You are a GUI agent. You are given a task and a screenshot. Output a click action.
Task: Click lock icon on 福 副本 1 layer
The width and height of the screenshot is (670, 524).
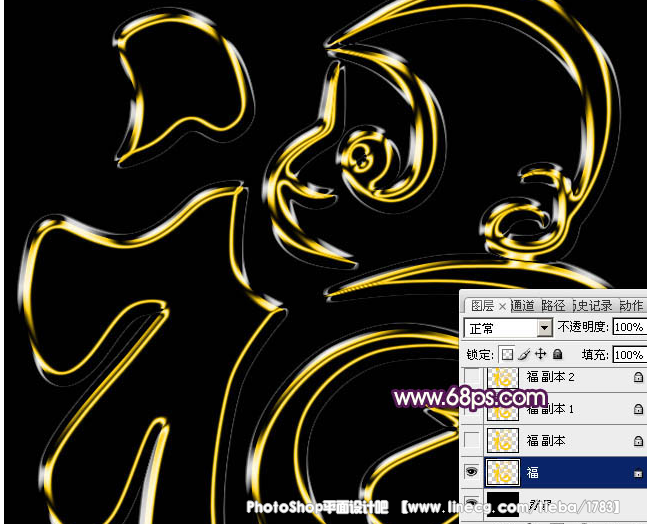click(638, 409)
